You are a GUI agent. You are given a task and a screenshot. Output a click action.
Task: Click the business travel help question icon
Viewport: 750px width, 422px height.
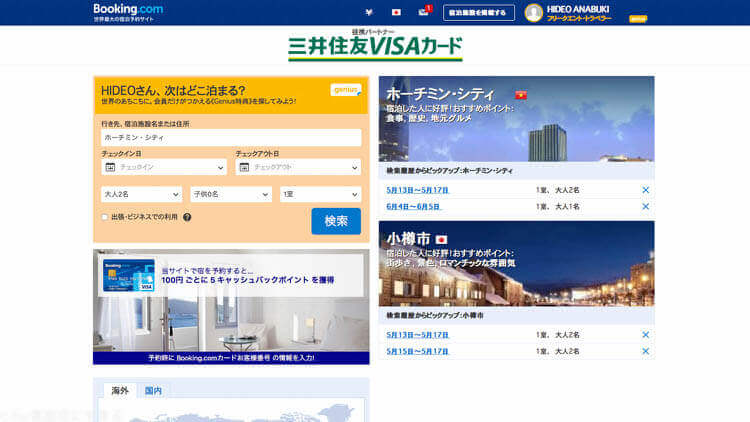(187, 217)
